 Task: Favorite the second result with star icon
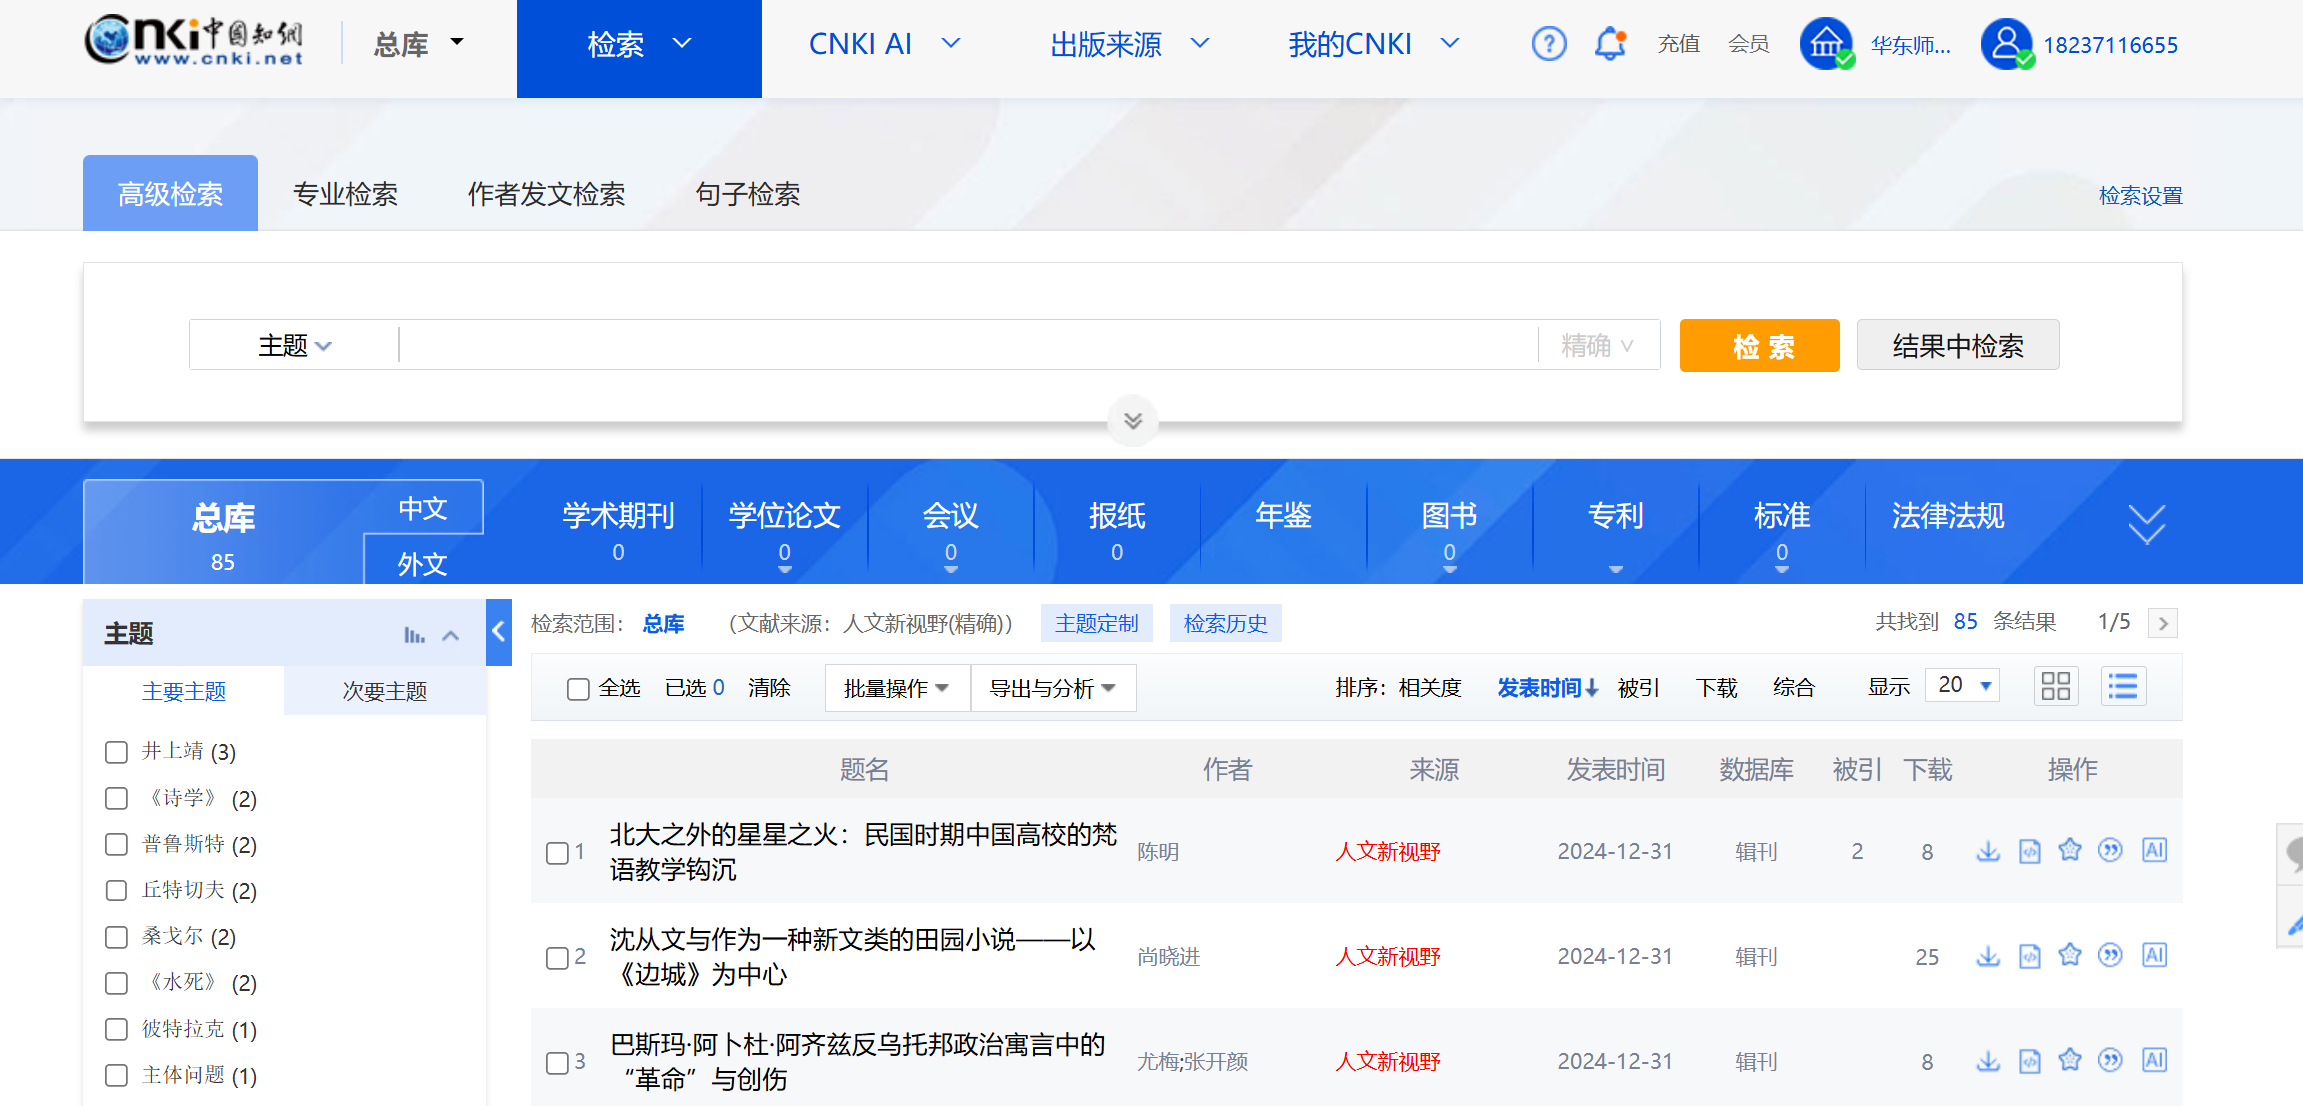point(2070,955)
